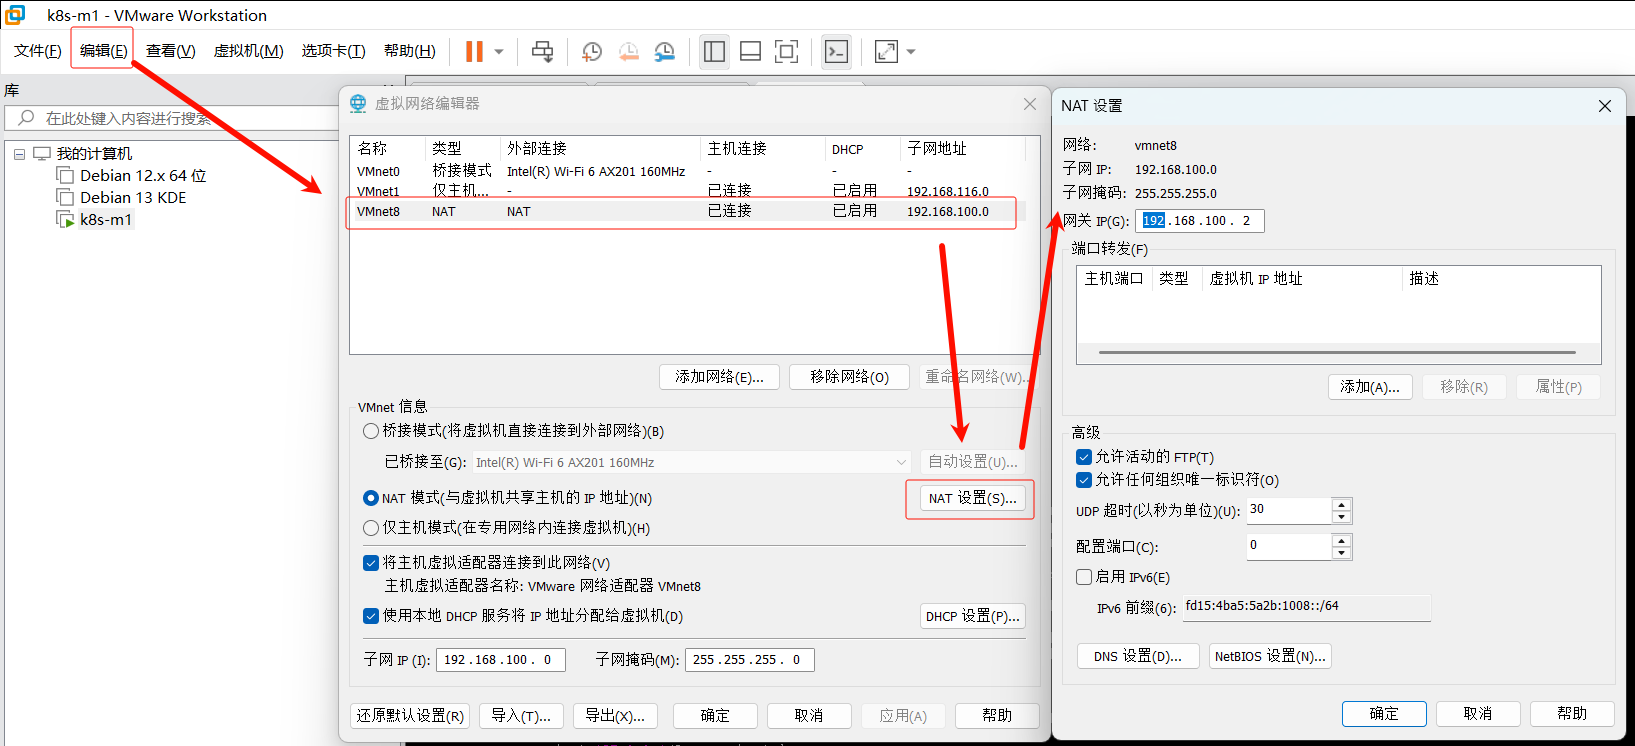Click the send Ctrl+Alt+Del toolbar icon
The width and height of the screenshot is (1635, 746).
pyautogui.click(x=542, y=51)
